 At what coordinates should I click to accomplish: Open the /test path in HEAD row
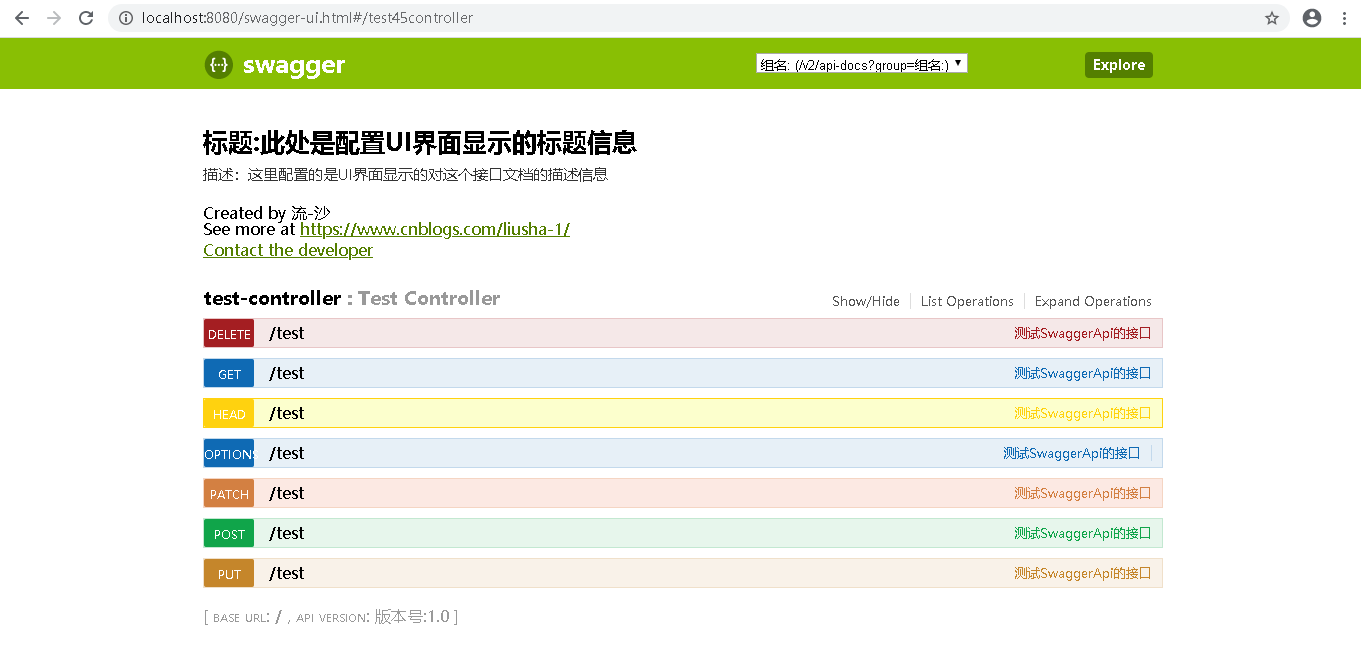(286, 413)
